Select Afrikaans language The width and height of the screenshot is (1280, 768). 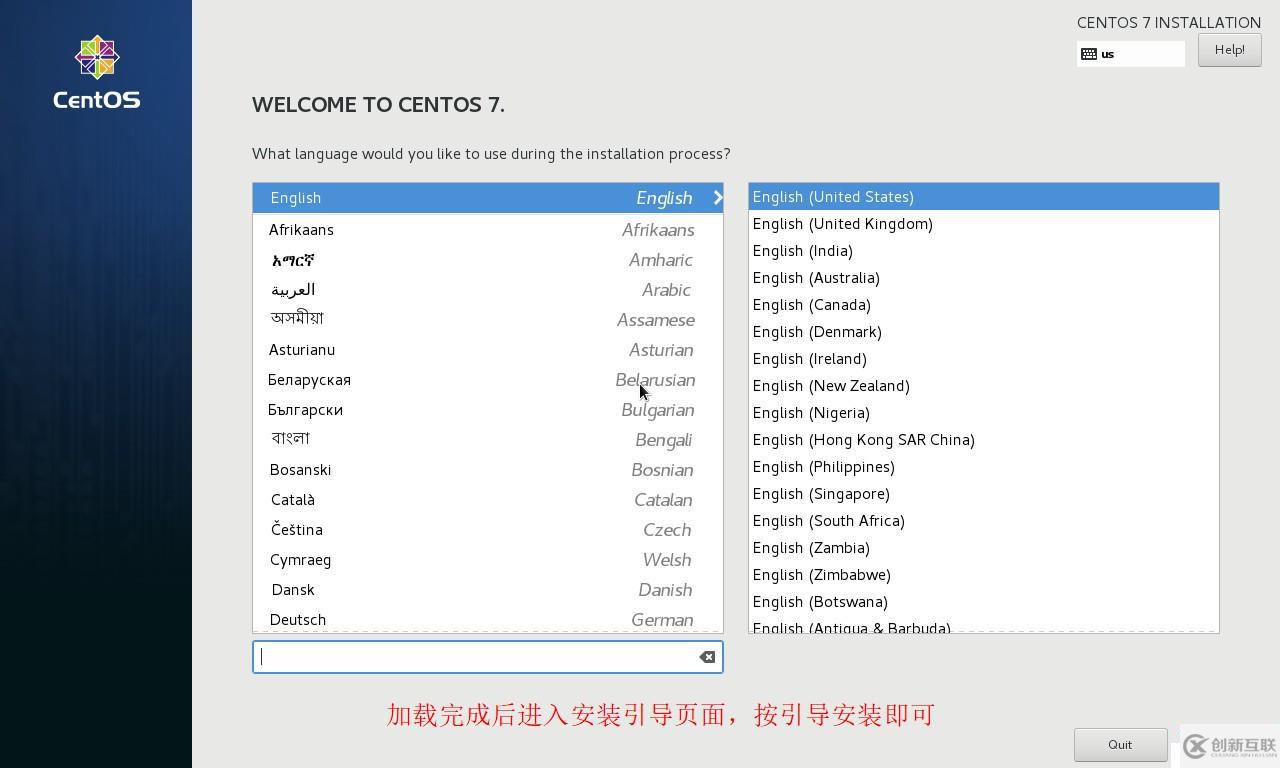pos(488,230)
